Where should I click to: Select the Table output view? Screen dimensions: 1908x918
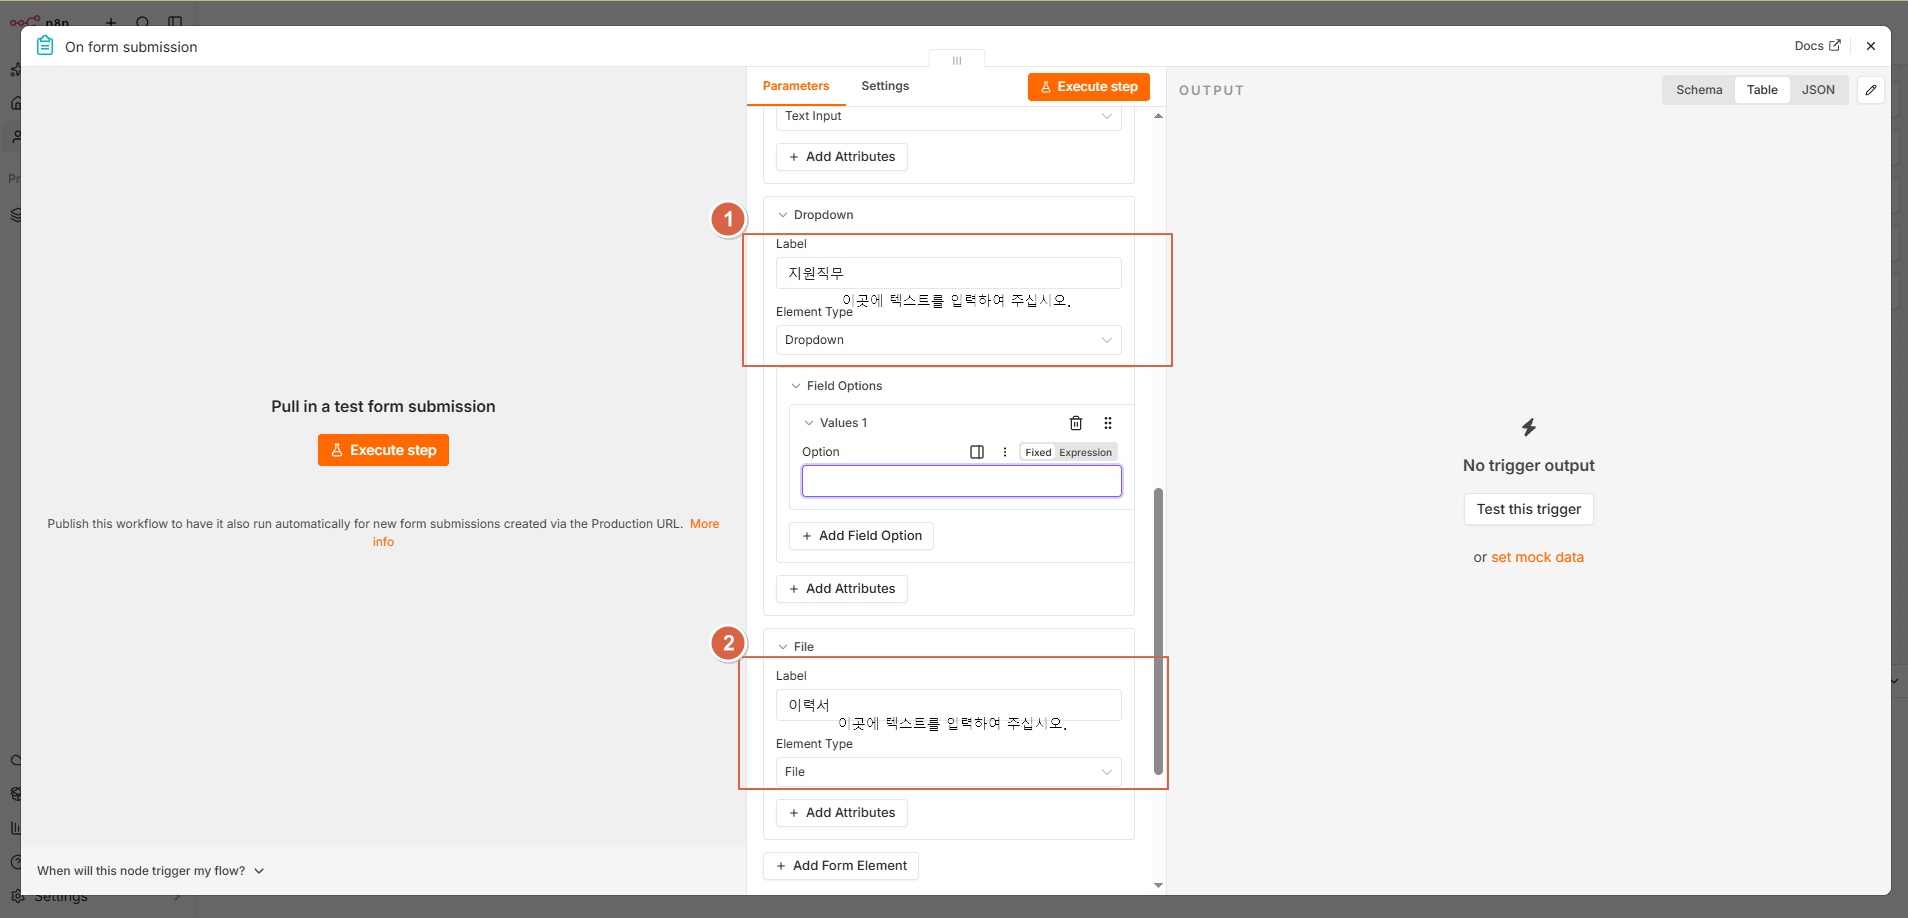(1762, 90)
